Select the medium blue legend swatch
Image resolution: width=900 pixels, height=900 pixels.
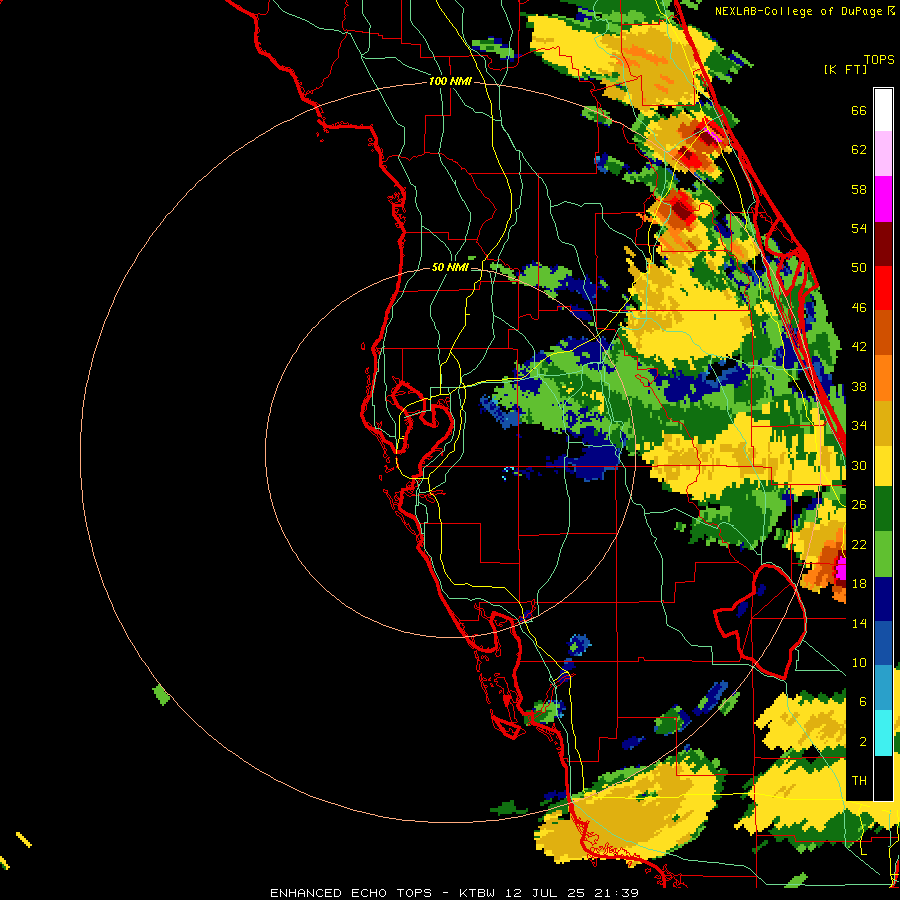coord(883,643)
